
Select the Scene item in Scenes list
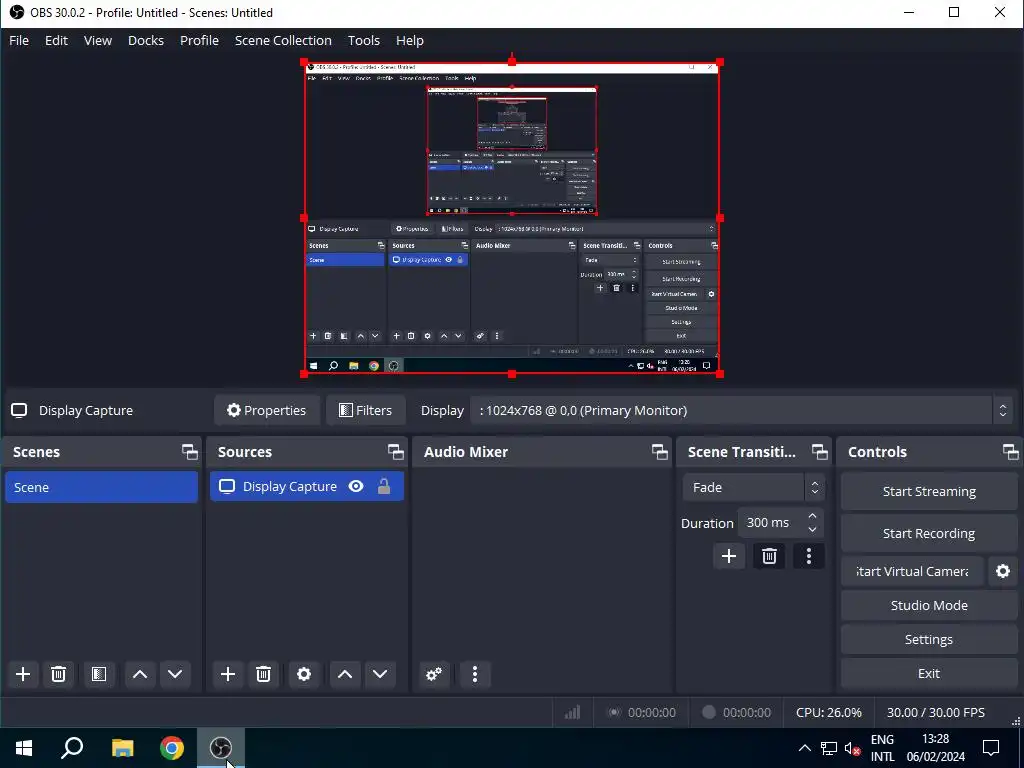[x=101, y=487]
